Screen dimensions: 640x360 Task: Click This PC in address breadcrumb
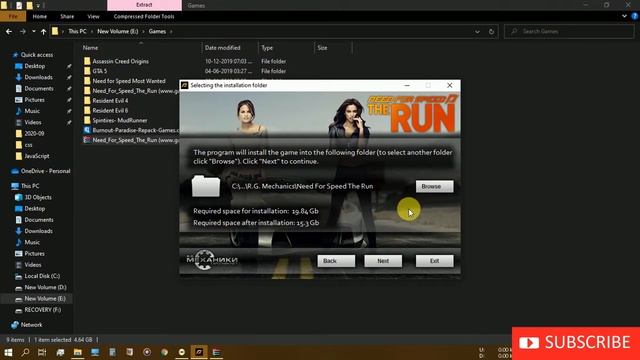[x=77, y=31]
